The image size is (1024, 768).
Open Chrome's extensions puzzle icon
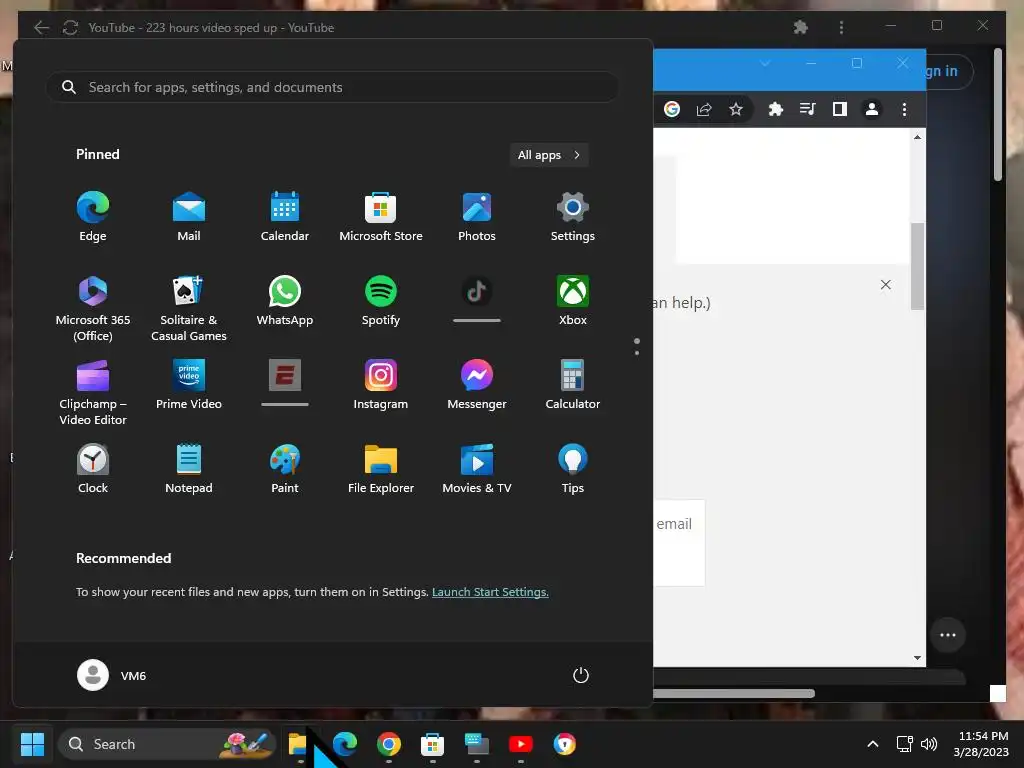click(775, 109)
